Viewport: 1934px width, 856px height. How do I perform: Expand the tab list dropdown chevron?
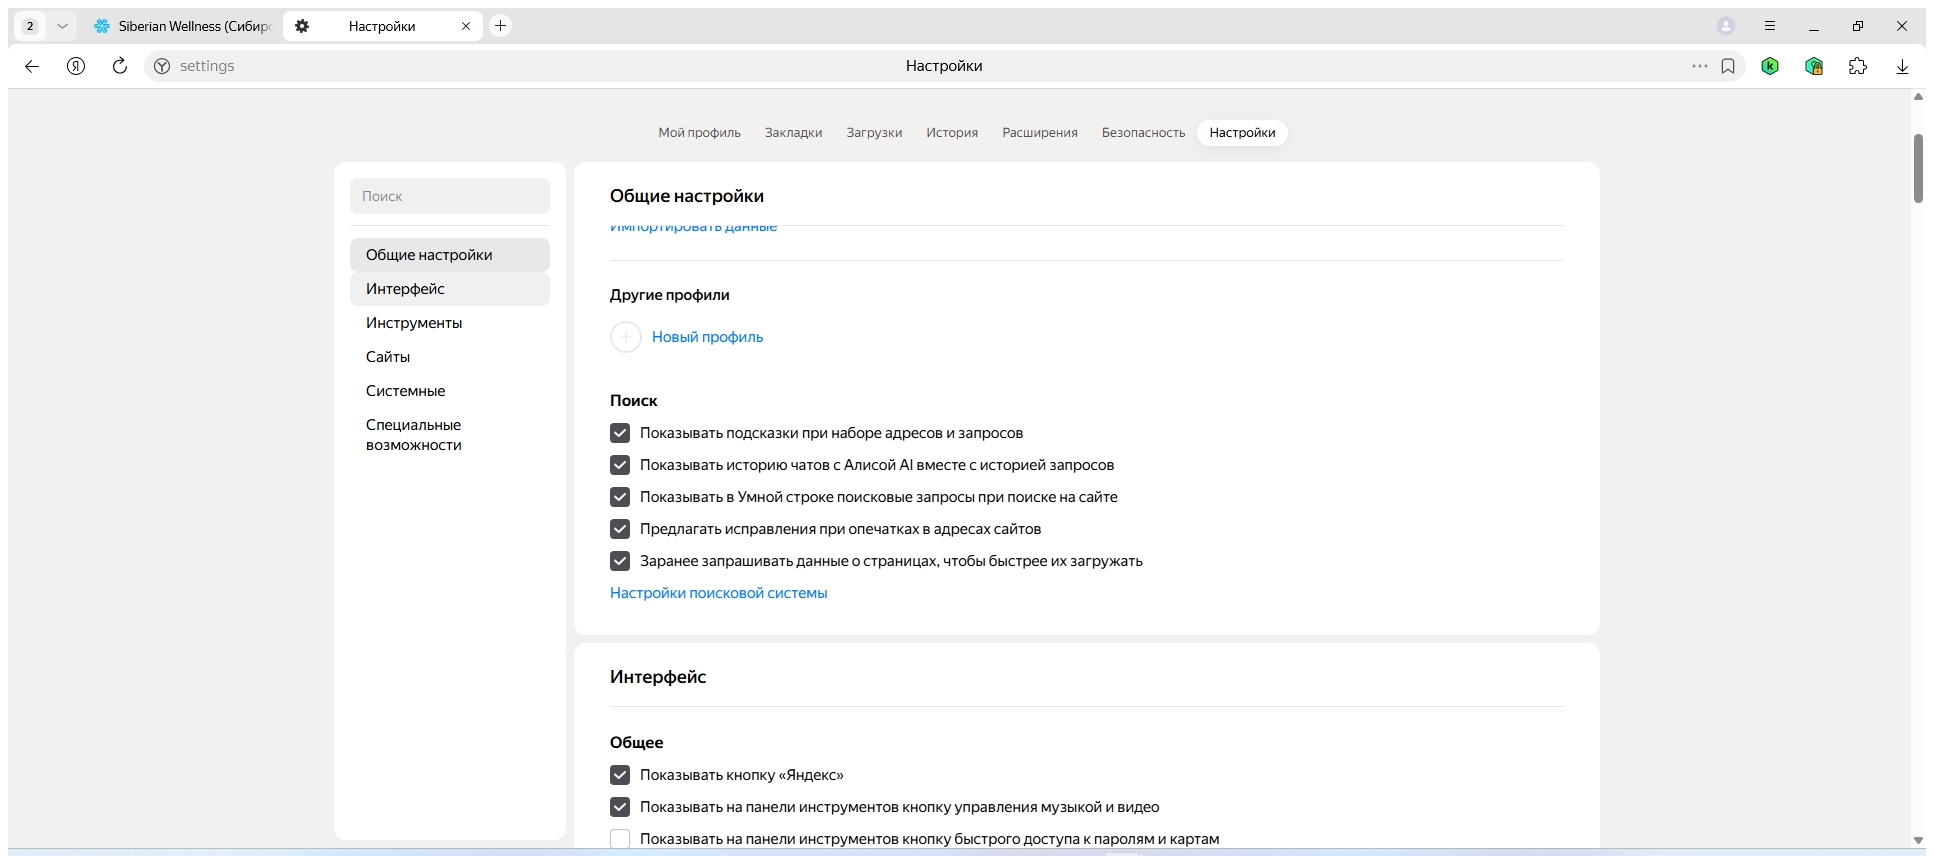[62, 26]
